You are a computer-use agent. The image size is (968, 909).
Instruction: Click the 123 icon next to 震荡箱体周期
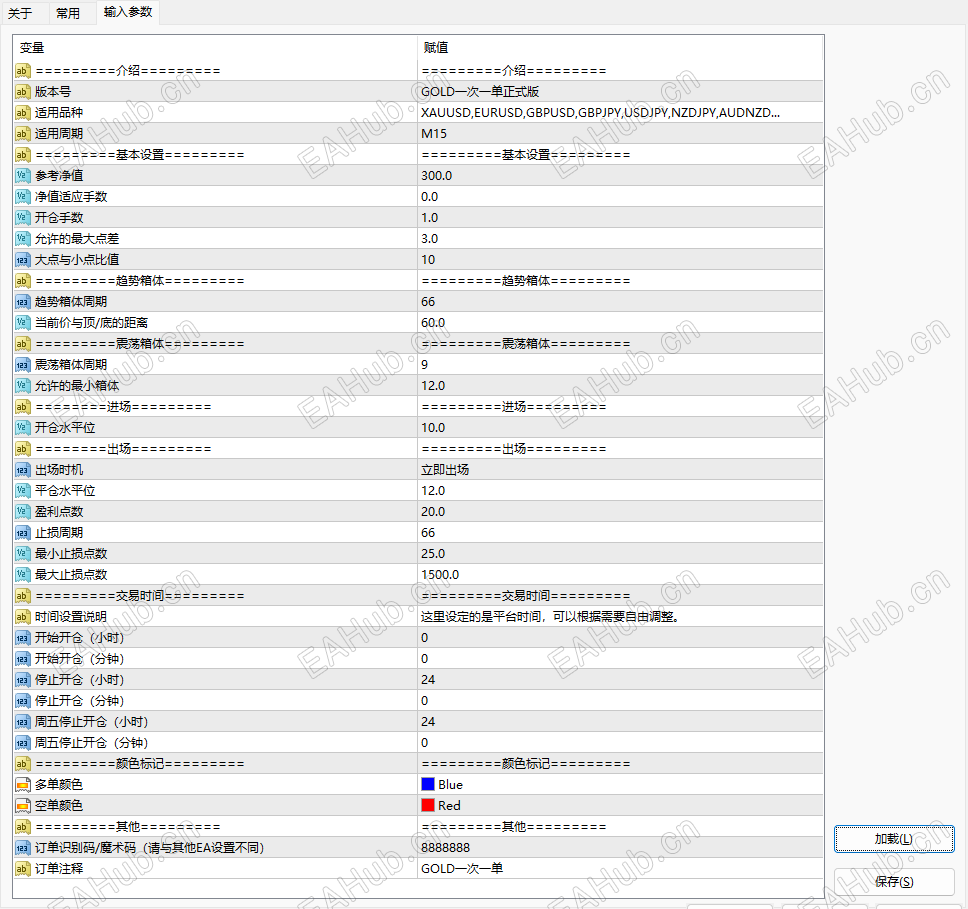[x=21, y=364]
